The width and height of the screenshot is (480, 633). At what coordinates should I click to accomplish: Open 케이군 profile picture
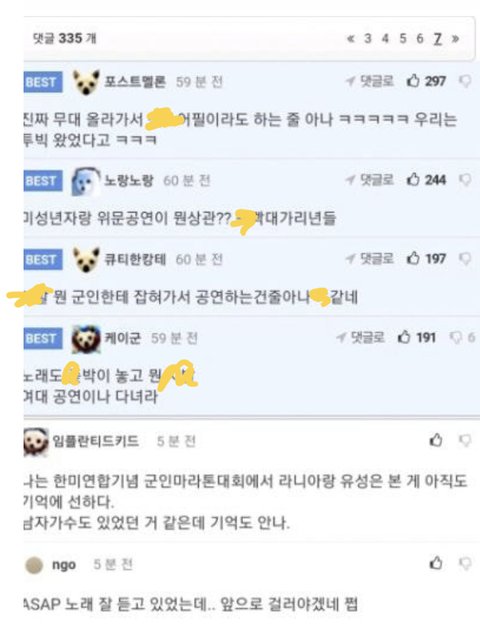click(x=86, y=339)
